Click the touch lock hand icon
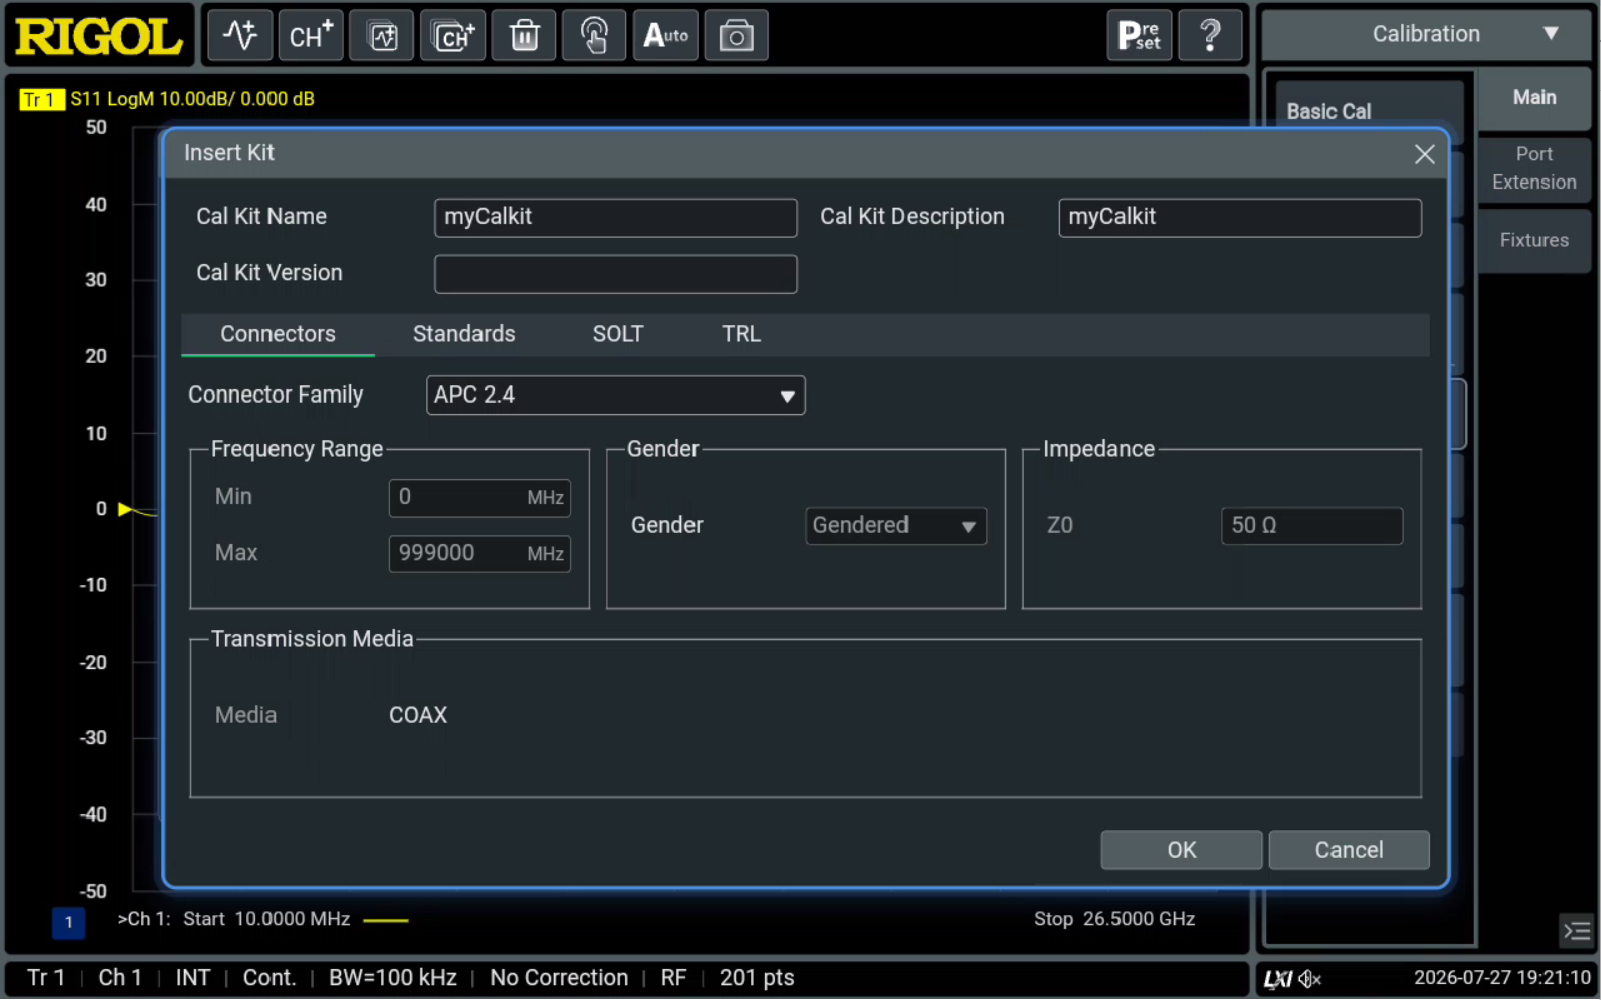This screenshot has width=1601, height=1000. point(595,36)
